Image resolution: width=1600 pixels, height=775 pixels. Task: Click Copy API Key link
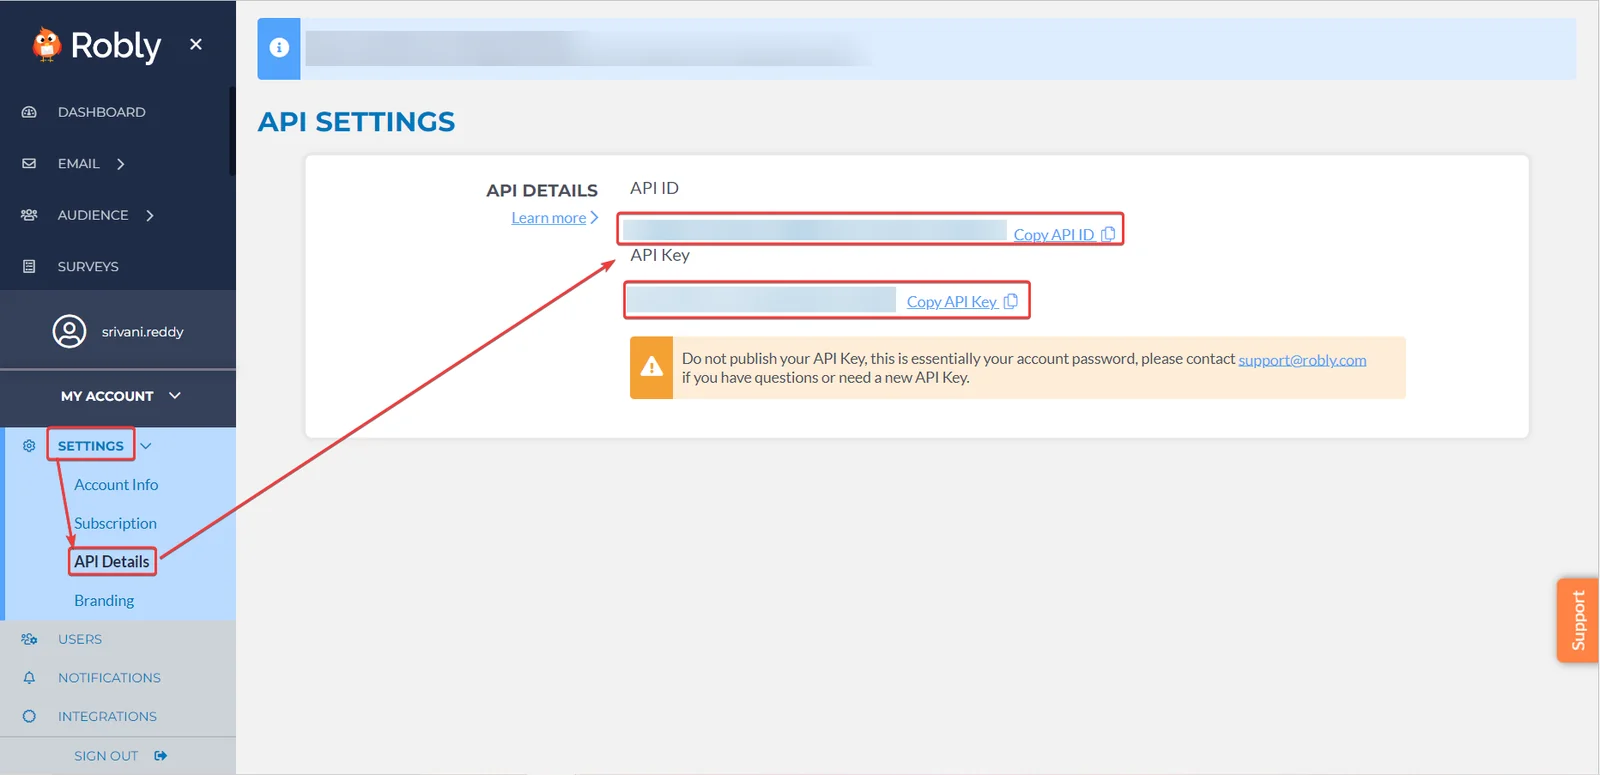952,302
